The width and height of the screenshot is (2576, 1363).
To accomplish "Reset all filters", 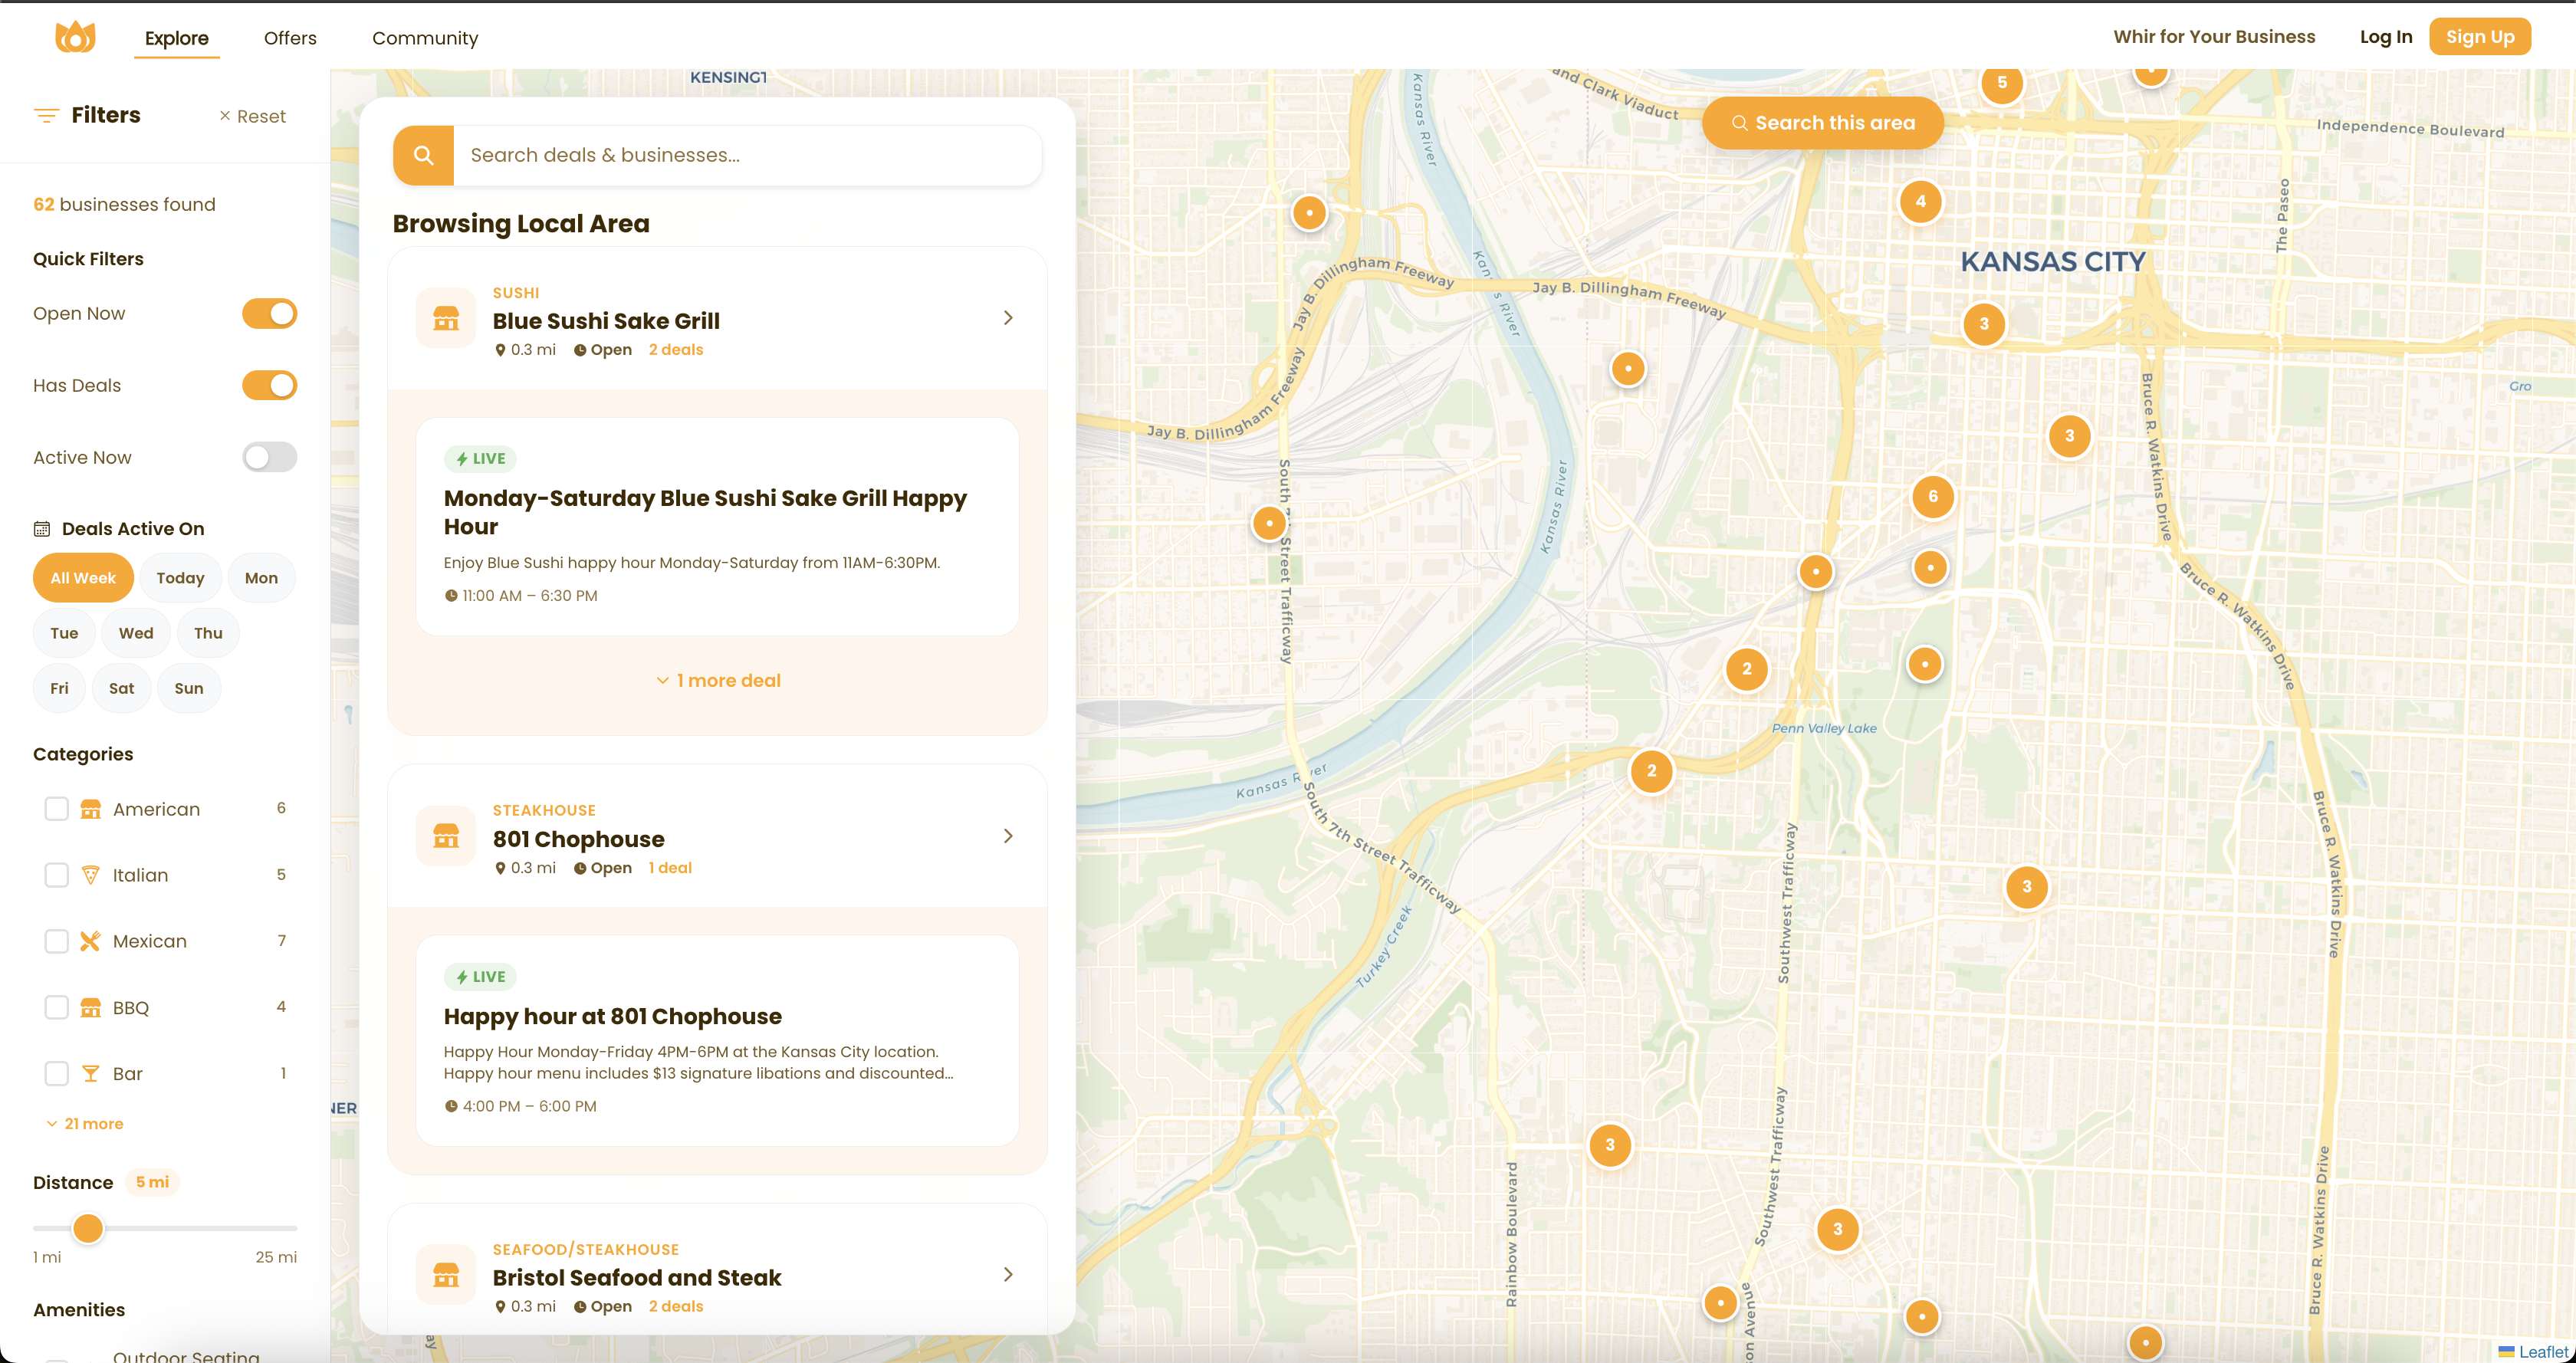I will pos(253,116).
